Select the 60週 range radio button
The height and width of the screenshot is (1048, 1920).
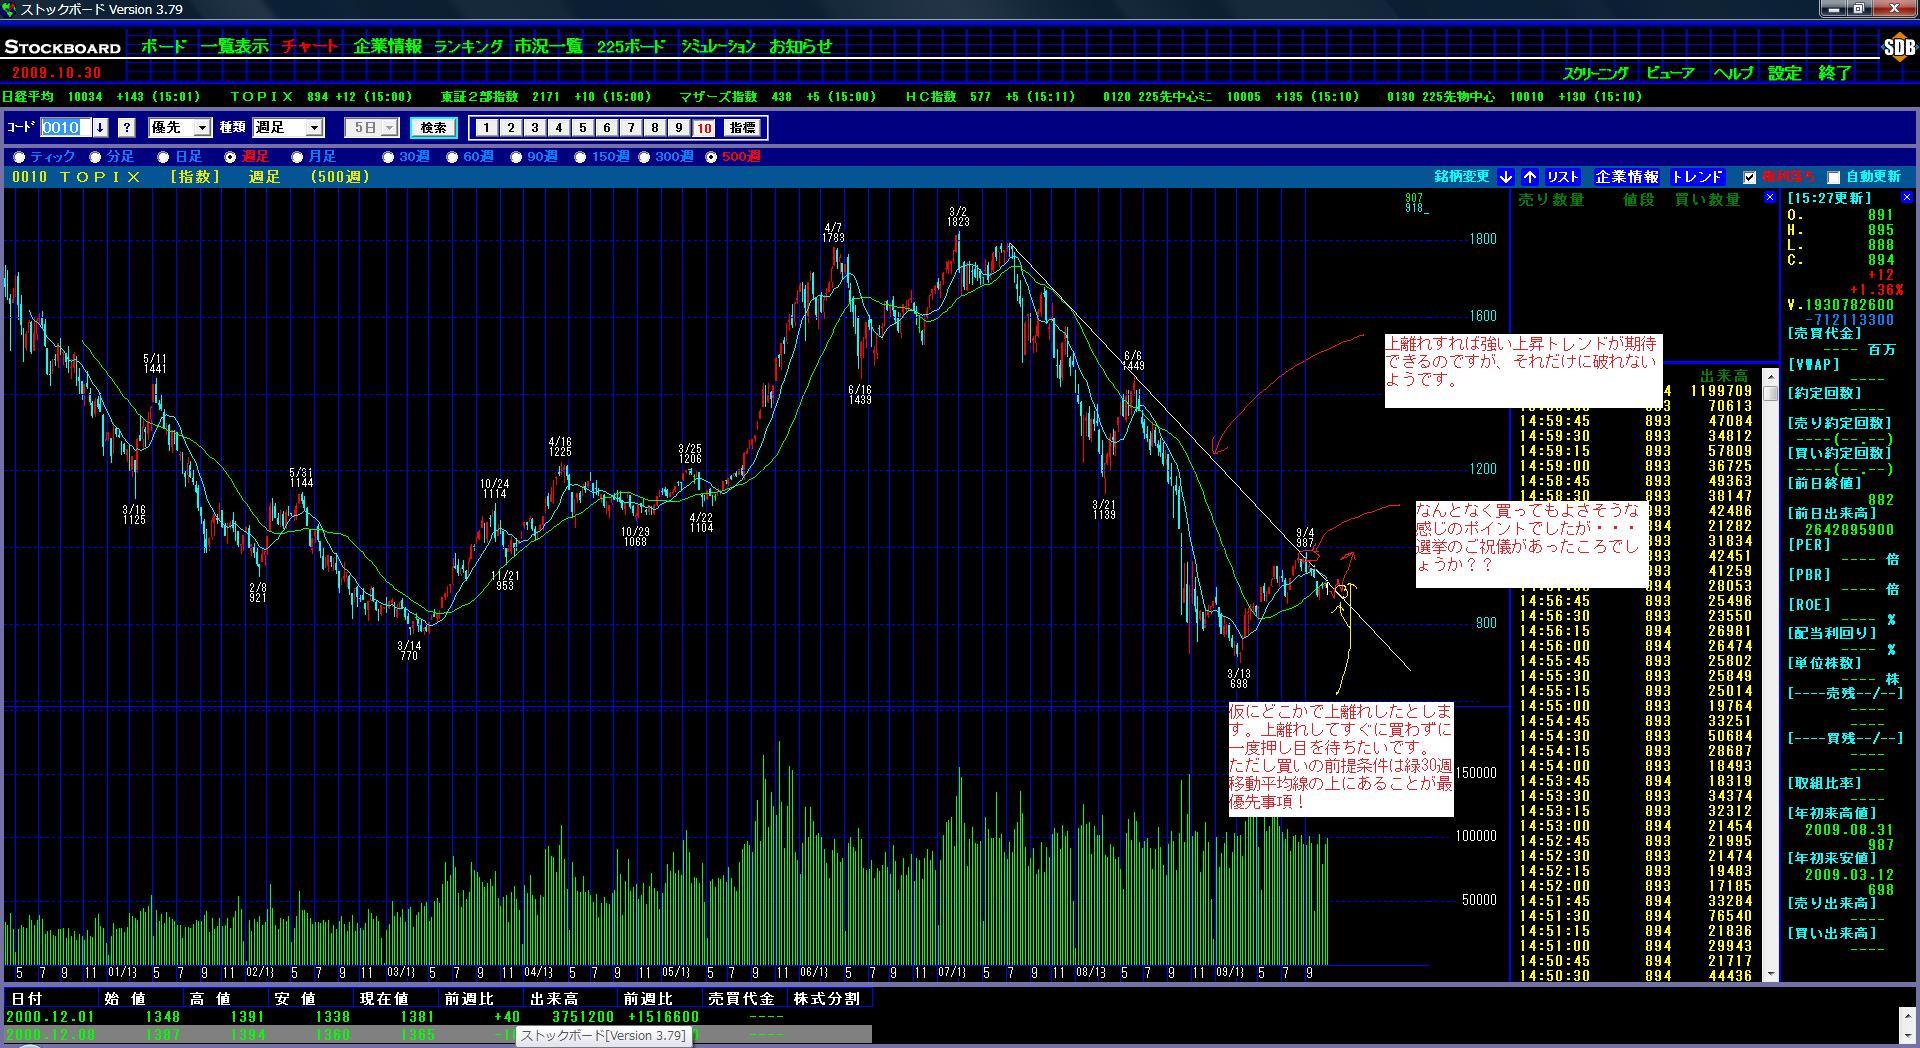click(453, 157)
